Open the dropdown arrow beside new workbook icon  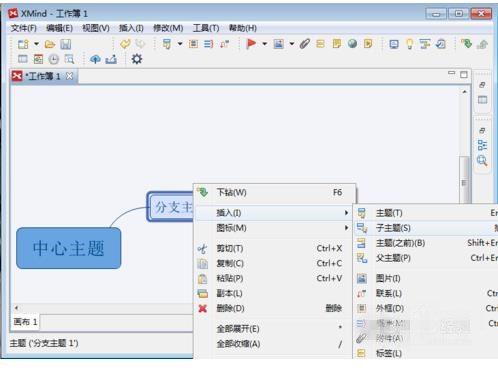click(x=36, y=44)
